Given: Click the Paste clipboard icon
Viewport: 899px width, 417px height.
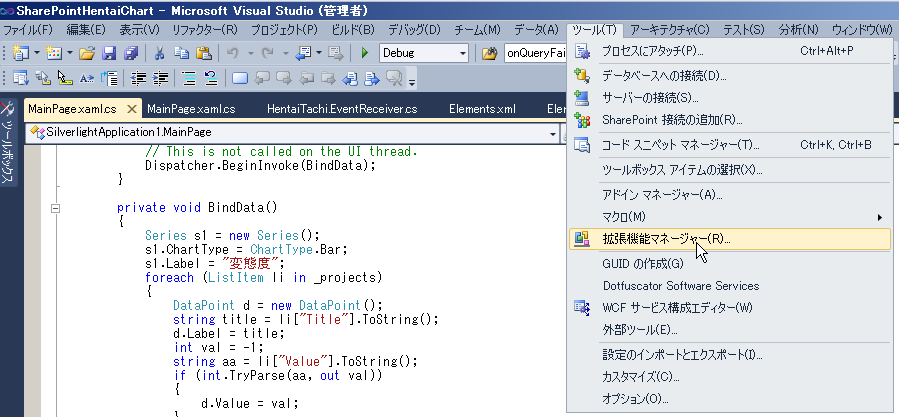Looking at the screenshot, I should coord(204,53).
